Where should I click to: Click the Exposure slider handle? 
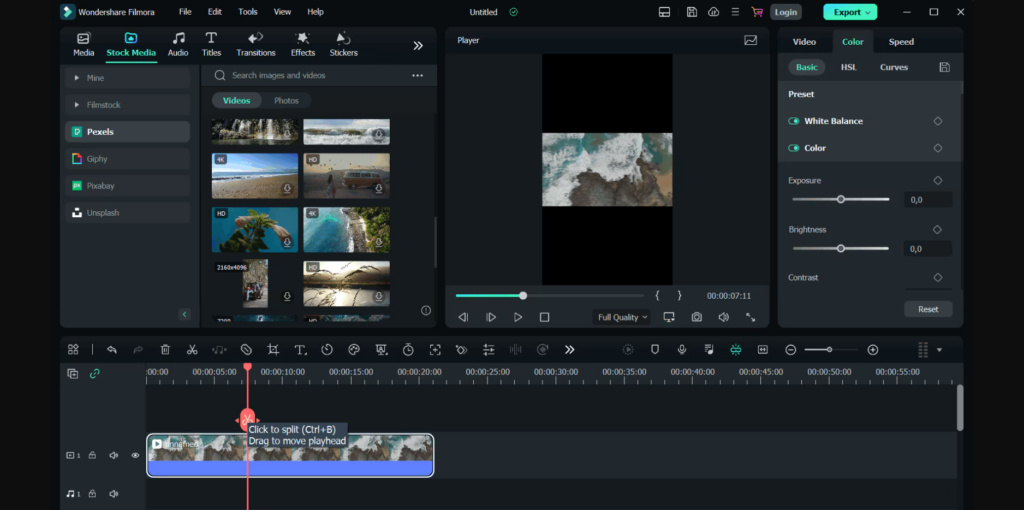point(841,199)
